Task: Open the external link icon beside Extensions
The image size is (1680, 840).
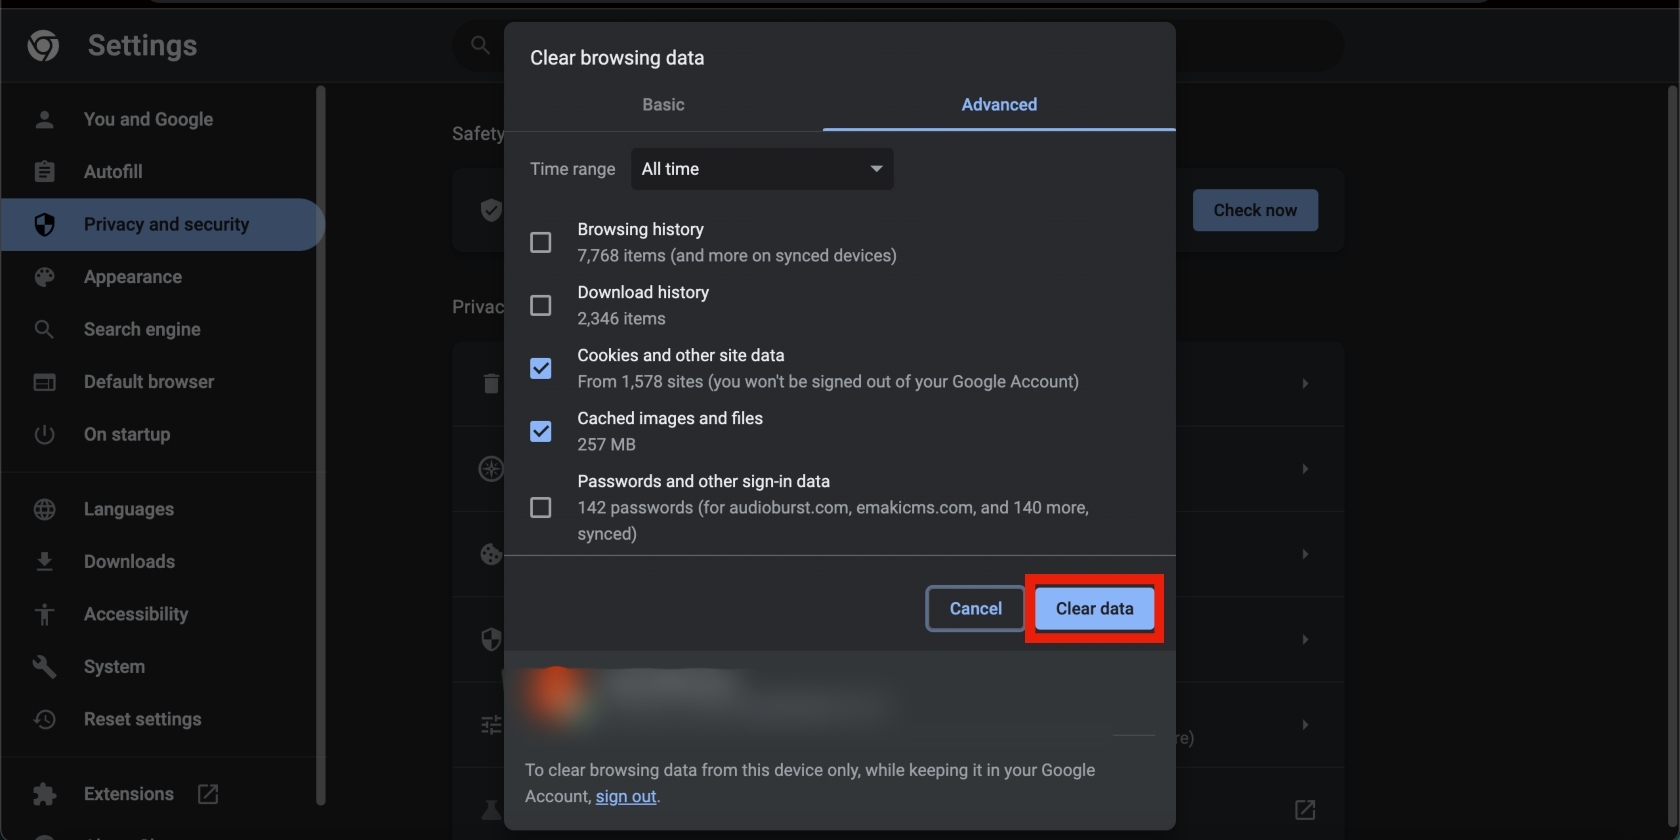Action: [x=208, y=794]
